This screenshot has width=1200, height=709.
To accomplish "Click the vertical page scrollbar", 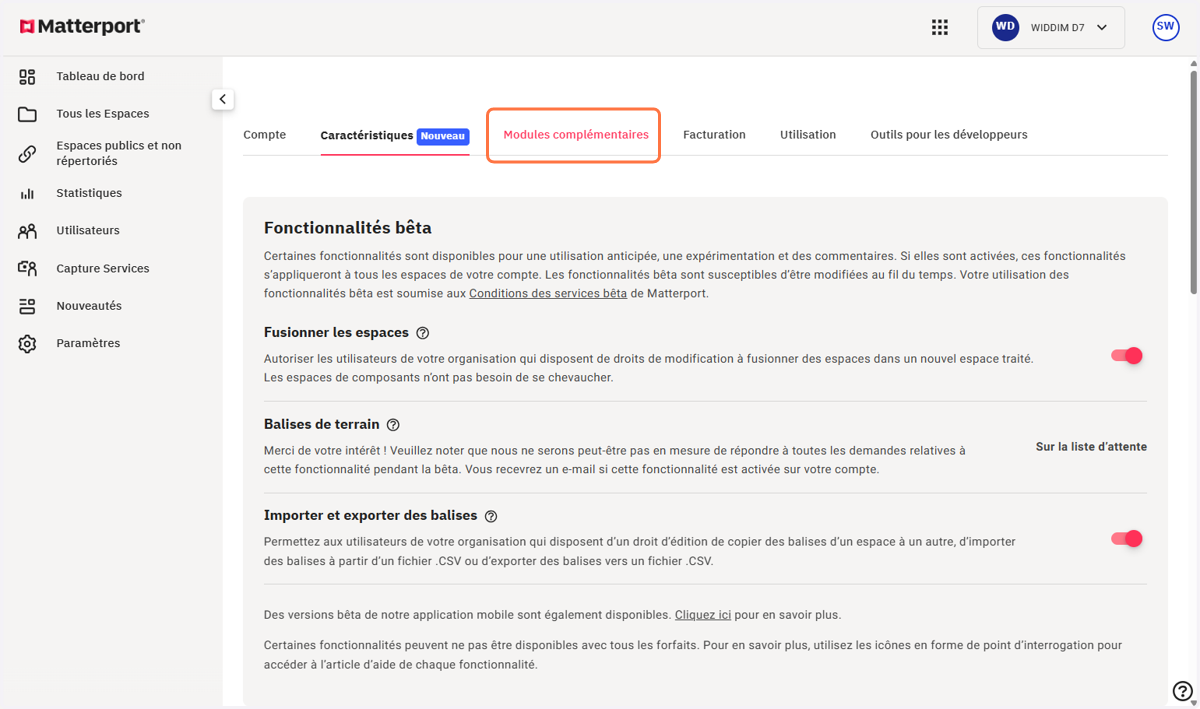I will [x=1193, y=180].
